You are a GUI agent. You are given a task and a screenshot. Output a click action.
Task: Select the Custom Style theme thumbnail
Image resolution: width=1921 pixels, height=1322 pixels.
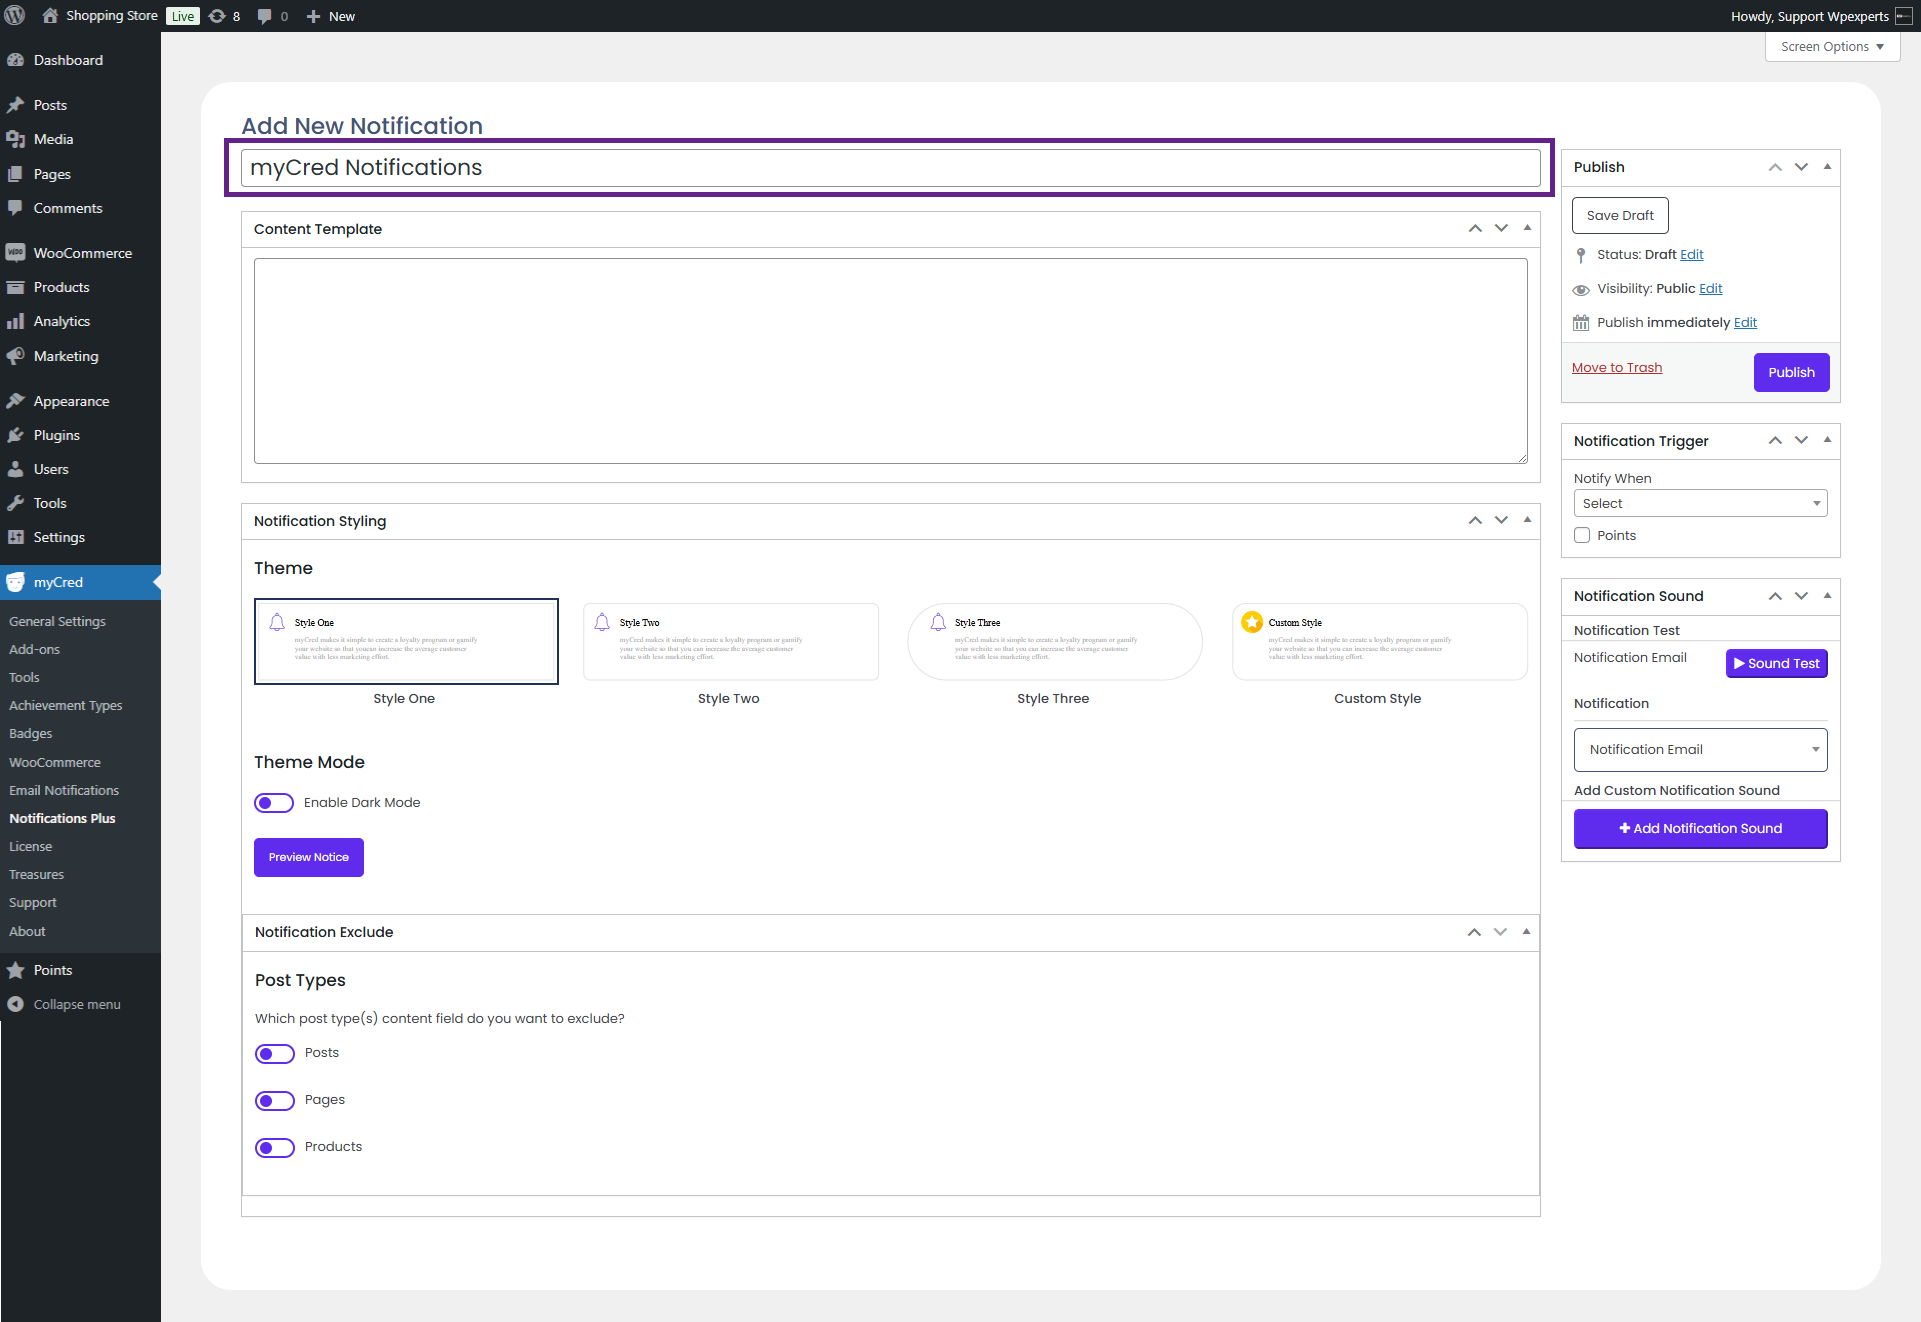pos(1379,642)
